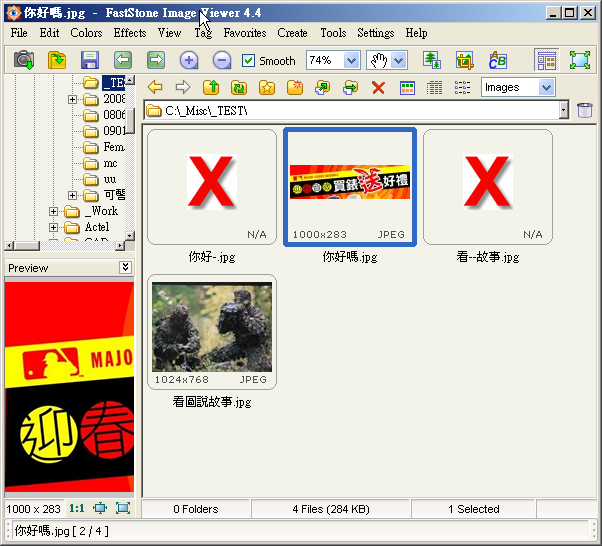Expand the Actel folder tree node
Screen dimensions: 602x546
click(53, 227)
